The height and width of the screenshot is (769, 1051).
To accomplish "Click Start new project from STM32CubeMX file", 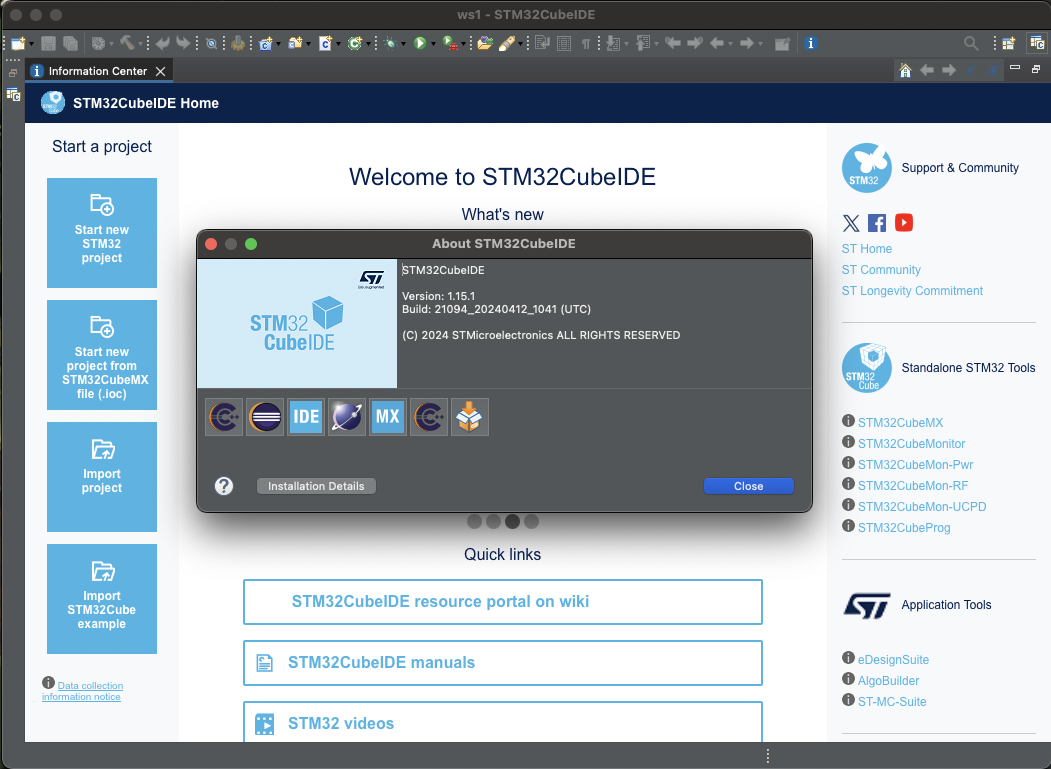I will point(102,355).
